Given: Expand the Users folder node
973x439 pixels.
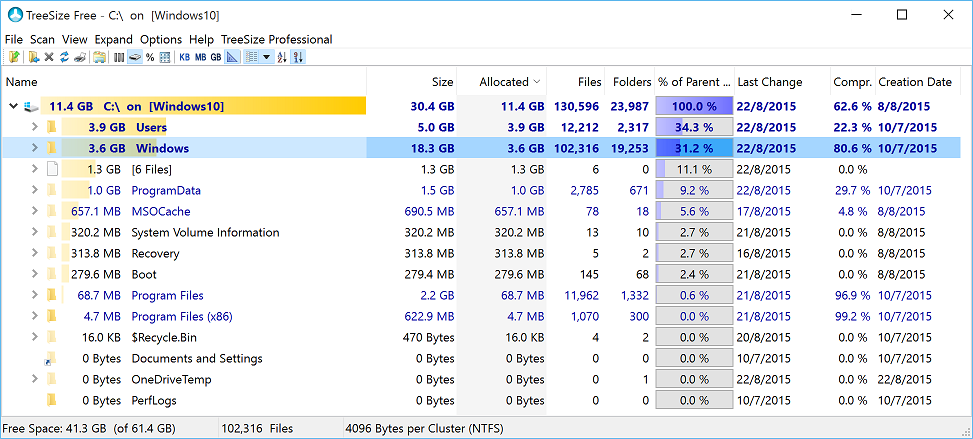Looking at the screenshot, I should coord(35,128).
